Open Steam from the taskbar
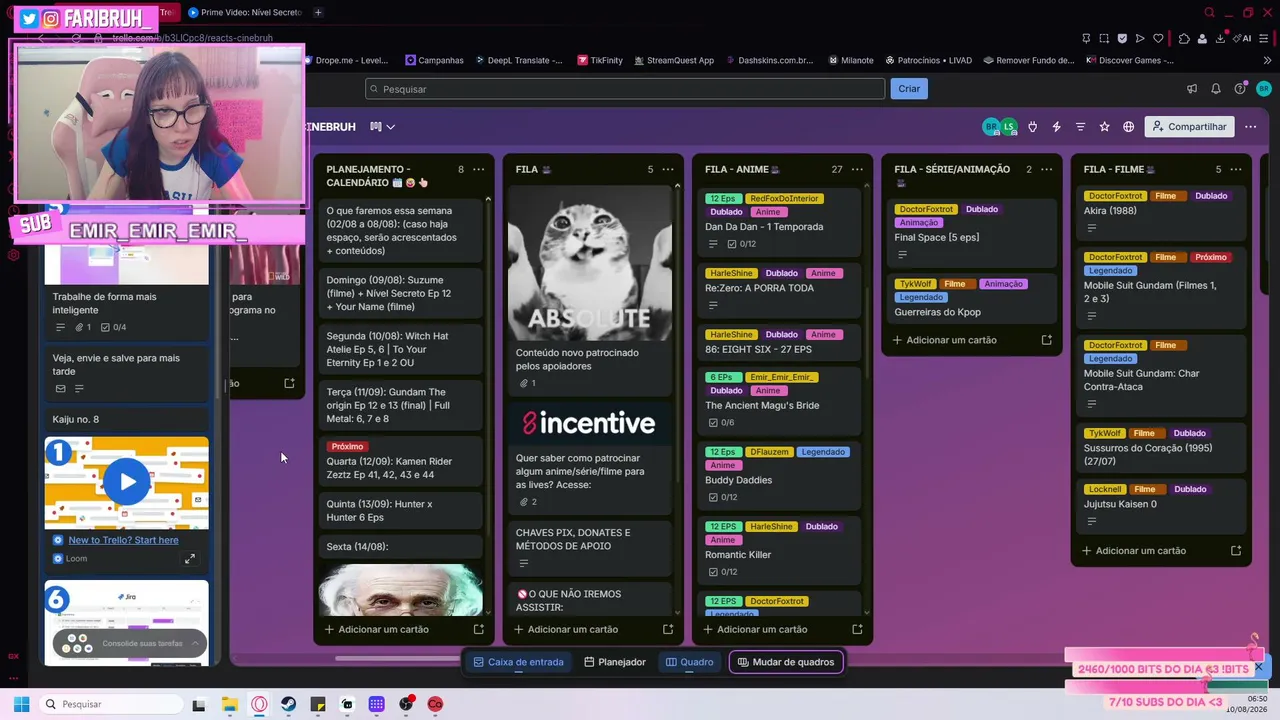Image resolution: width=1280 pixels, height=720 pixels. click(288, 704)
